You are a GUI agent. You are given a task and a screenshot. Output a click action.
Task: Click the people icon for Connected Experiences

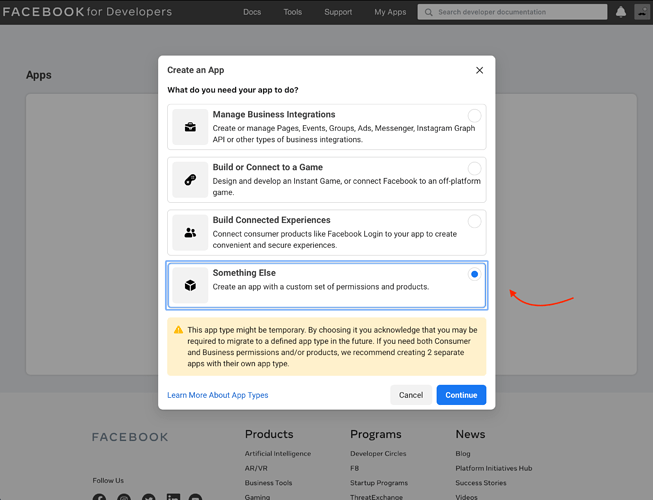click(x=190, y=233)
